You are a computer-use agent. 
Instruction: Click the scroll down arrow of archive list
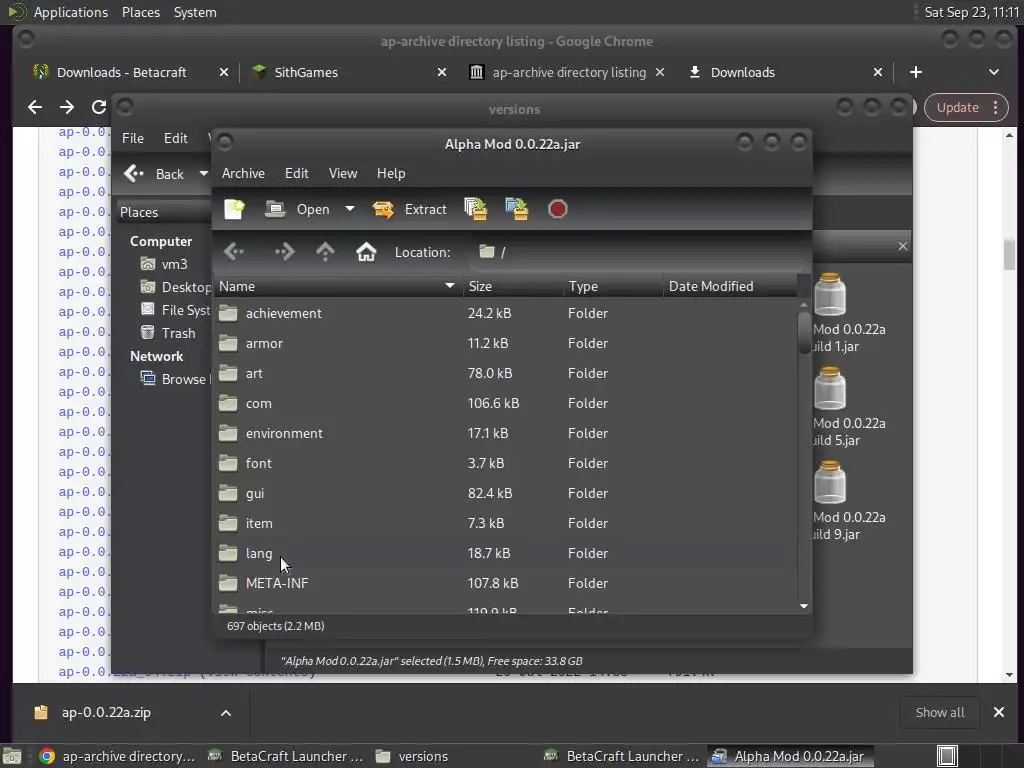pos(804,606)
